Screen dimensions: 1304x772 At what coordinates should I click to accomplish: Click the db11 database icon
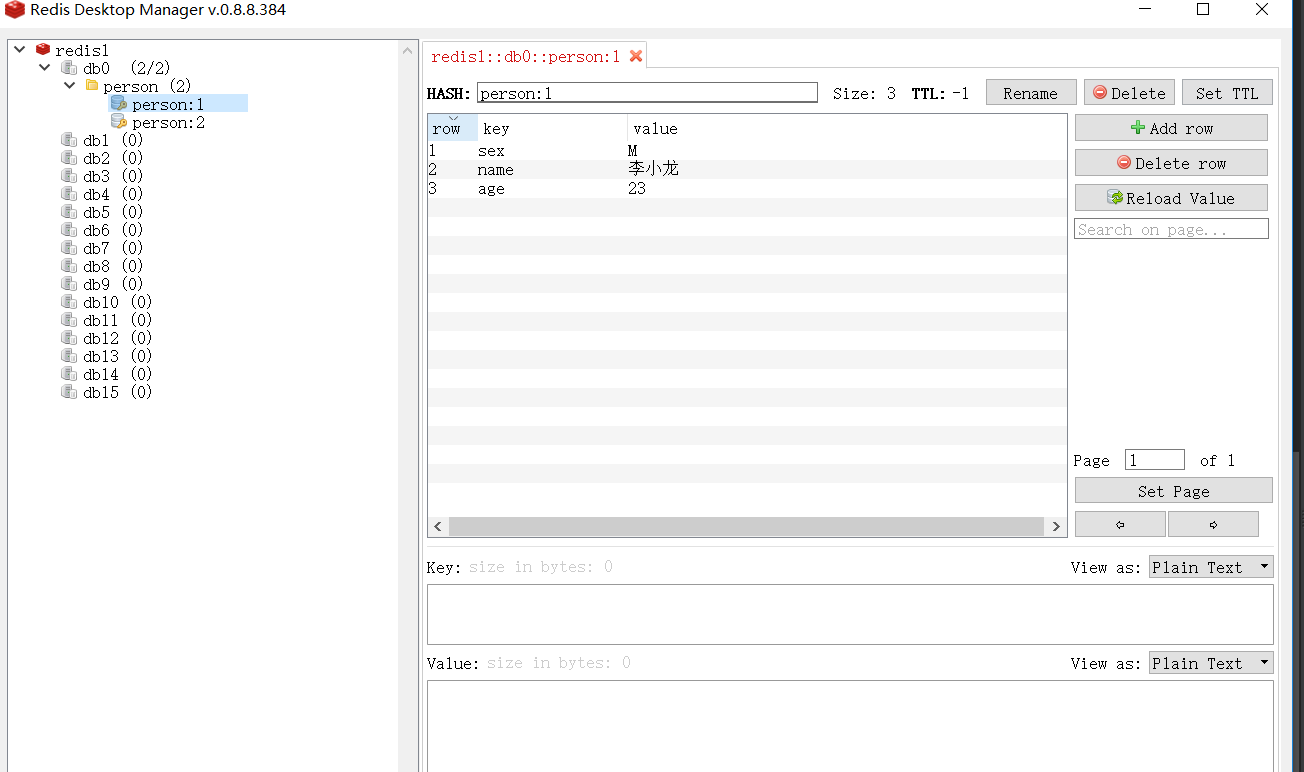pos(69,320)
